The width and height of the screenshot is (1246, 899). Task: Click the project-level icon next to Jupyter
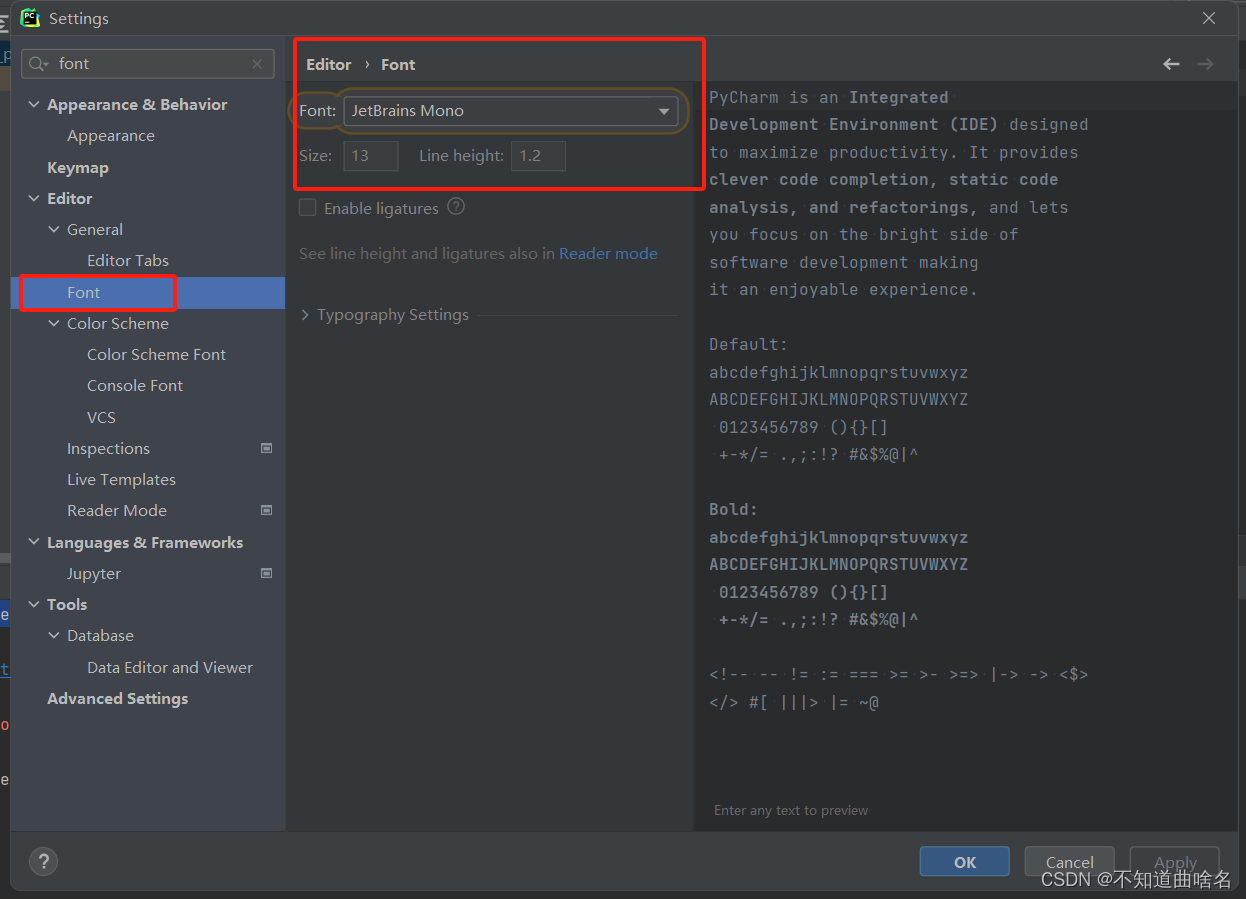point(266,573)
